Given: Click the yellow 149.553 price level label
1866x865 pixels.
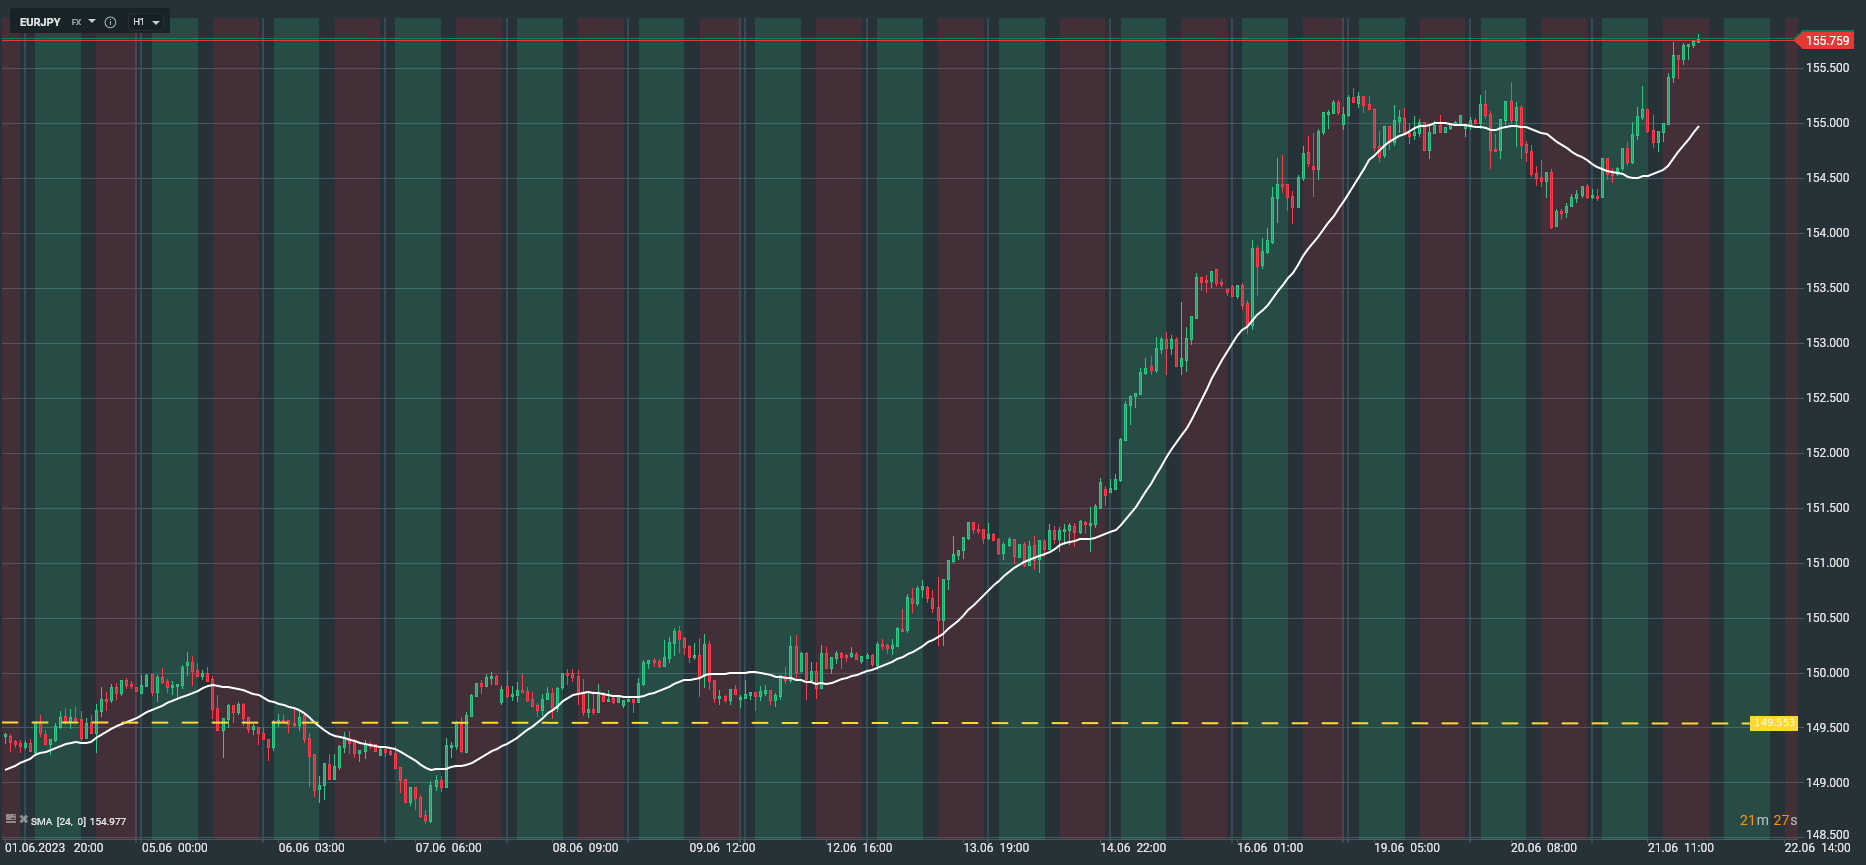Looking at the screenshot, I should tap(1774, 723).
